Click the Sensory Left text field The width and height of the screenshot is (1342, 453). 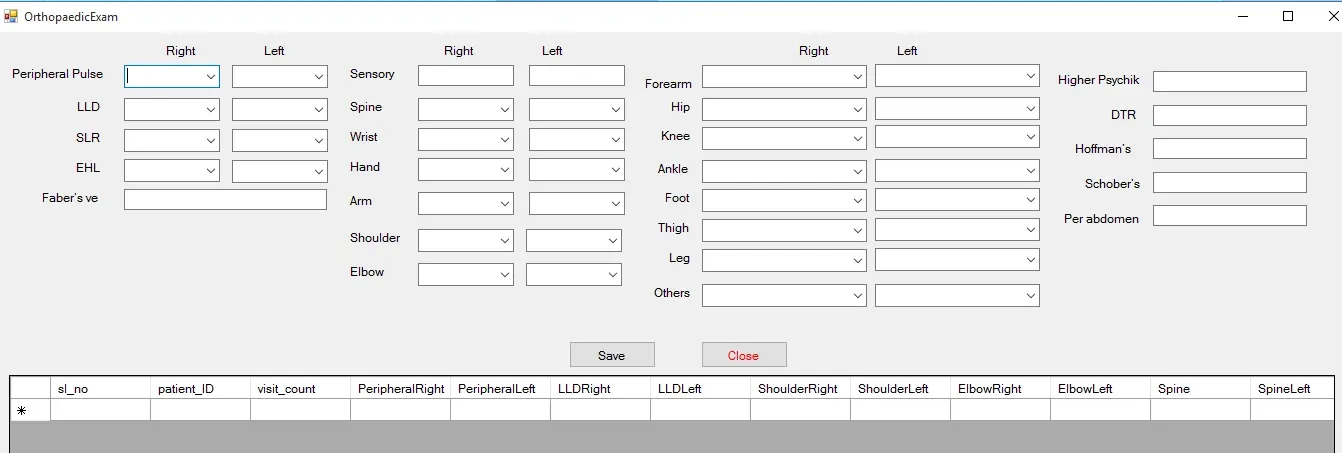pos(577,75)
